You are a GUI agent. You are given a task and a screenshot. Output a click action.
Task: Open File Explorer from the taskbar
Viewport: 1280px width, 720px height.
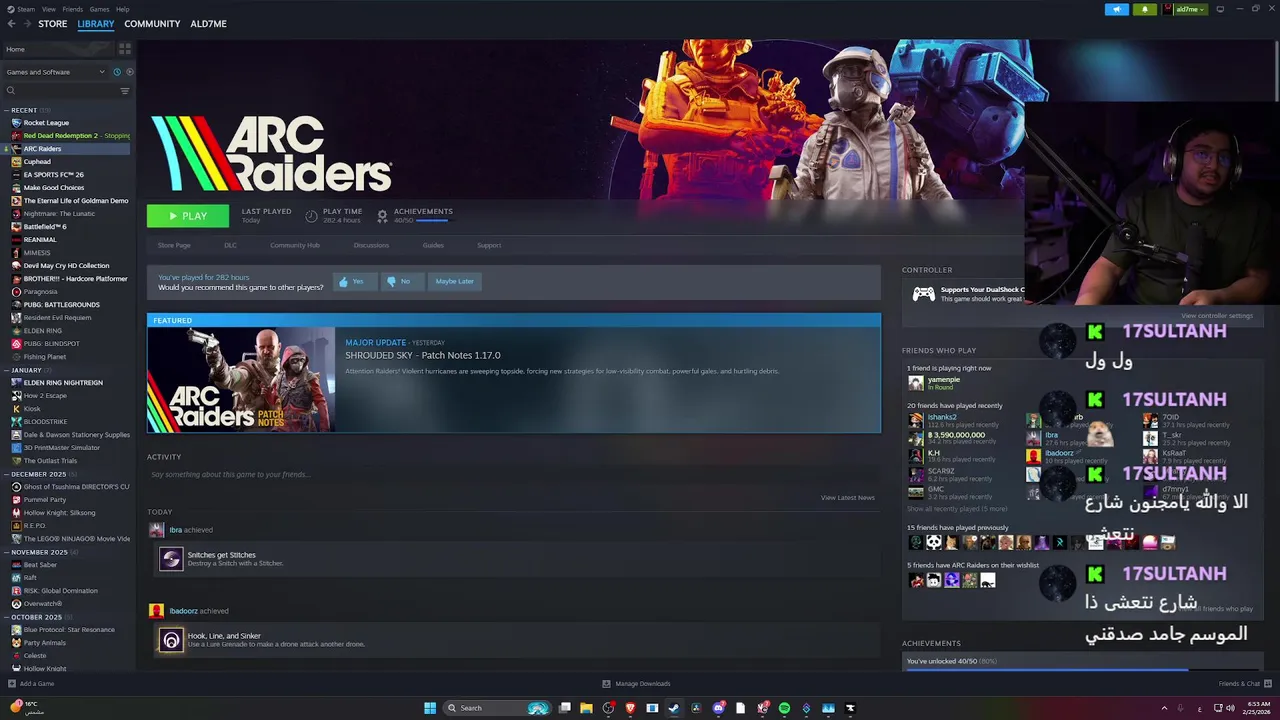tap(586, 708)
